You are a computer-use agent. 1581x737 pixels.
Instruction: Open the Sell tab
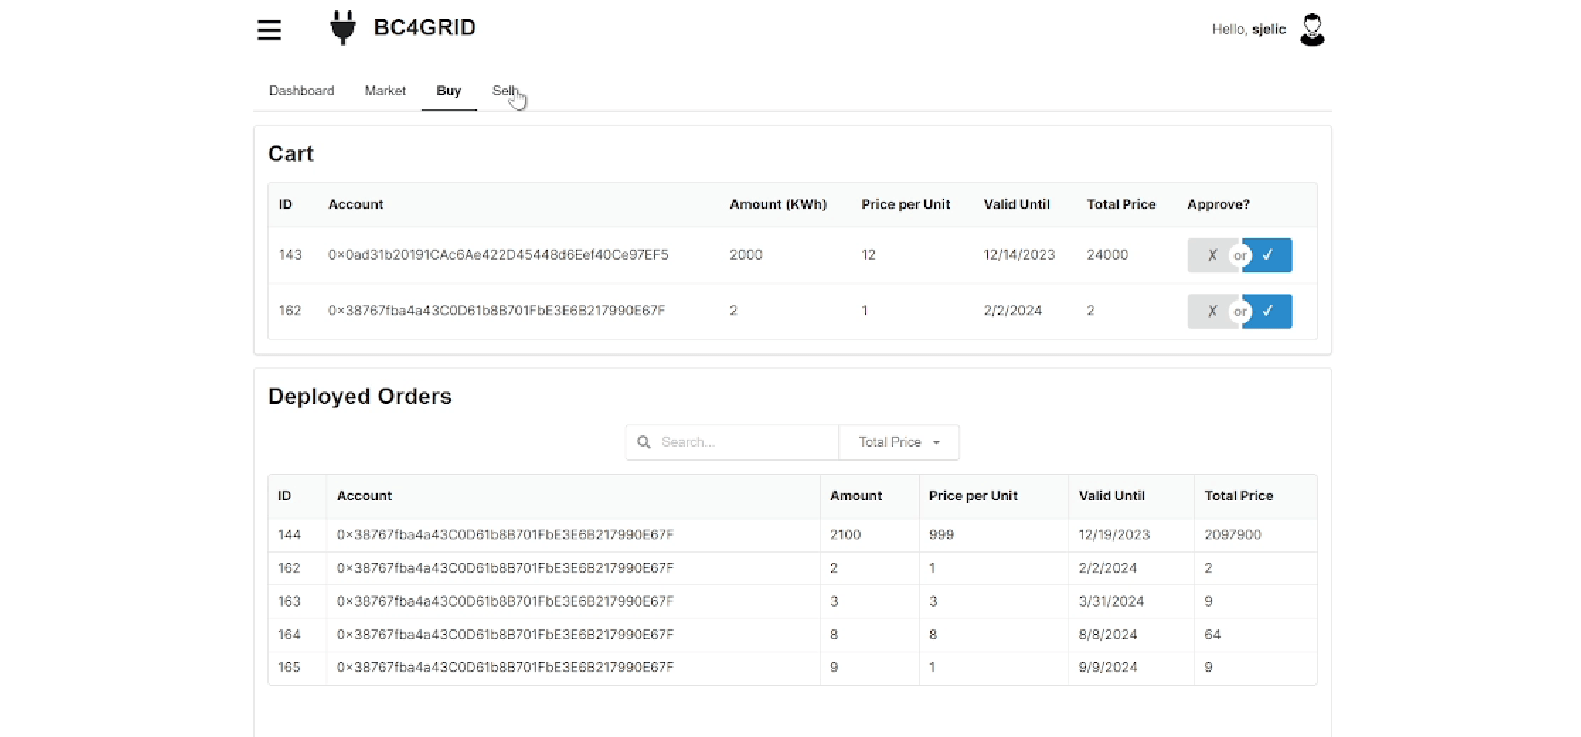pos(504,90)
